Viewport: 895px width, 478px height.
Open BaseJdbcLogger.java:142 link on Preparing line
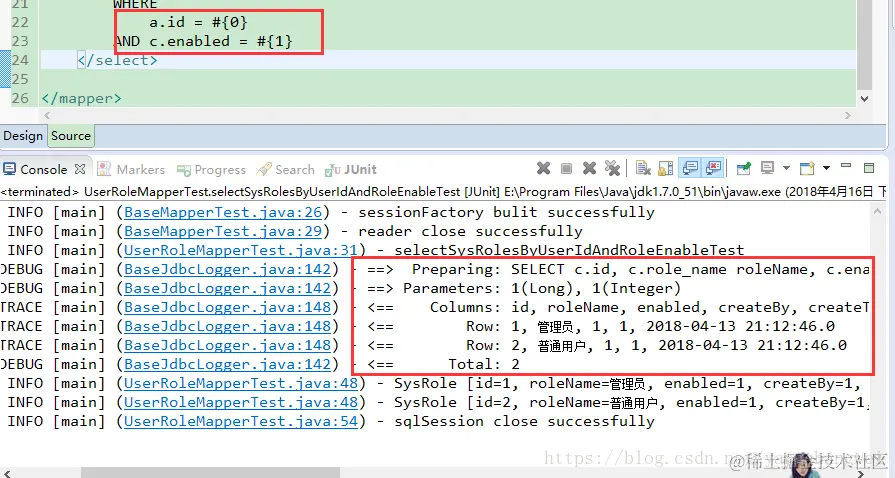[x=228, y=269]
